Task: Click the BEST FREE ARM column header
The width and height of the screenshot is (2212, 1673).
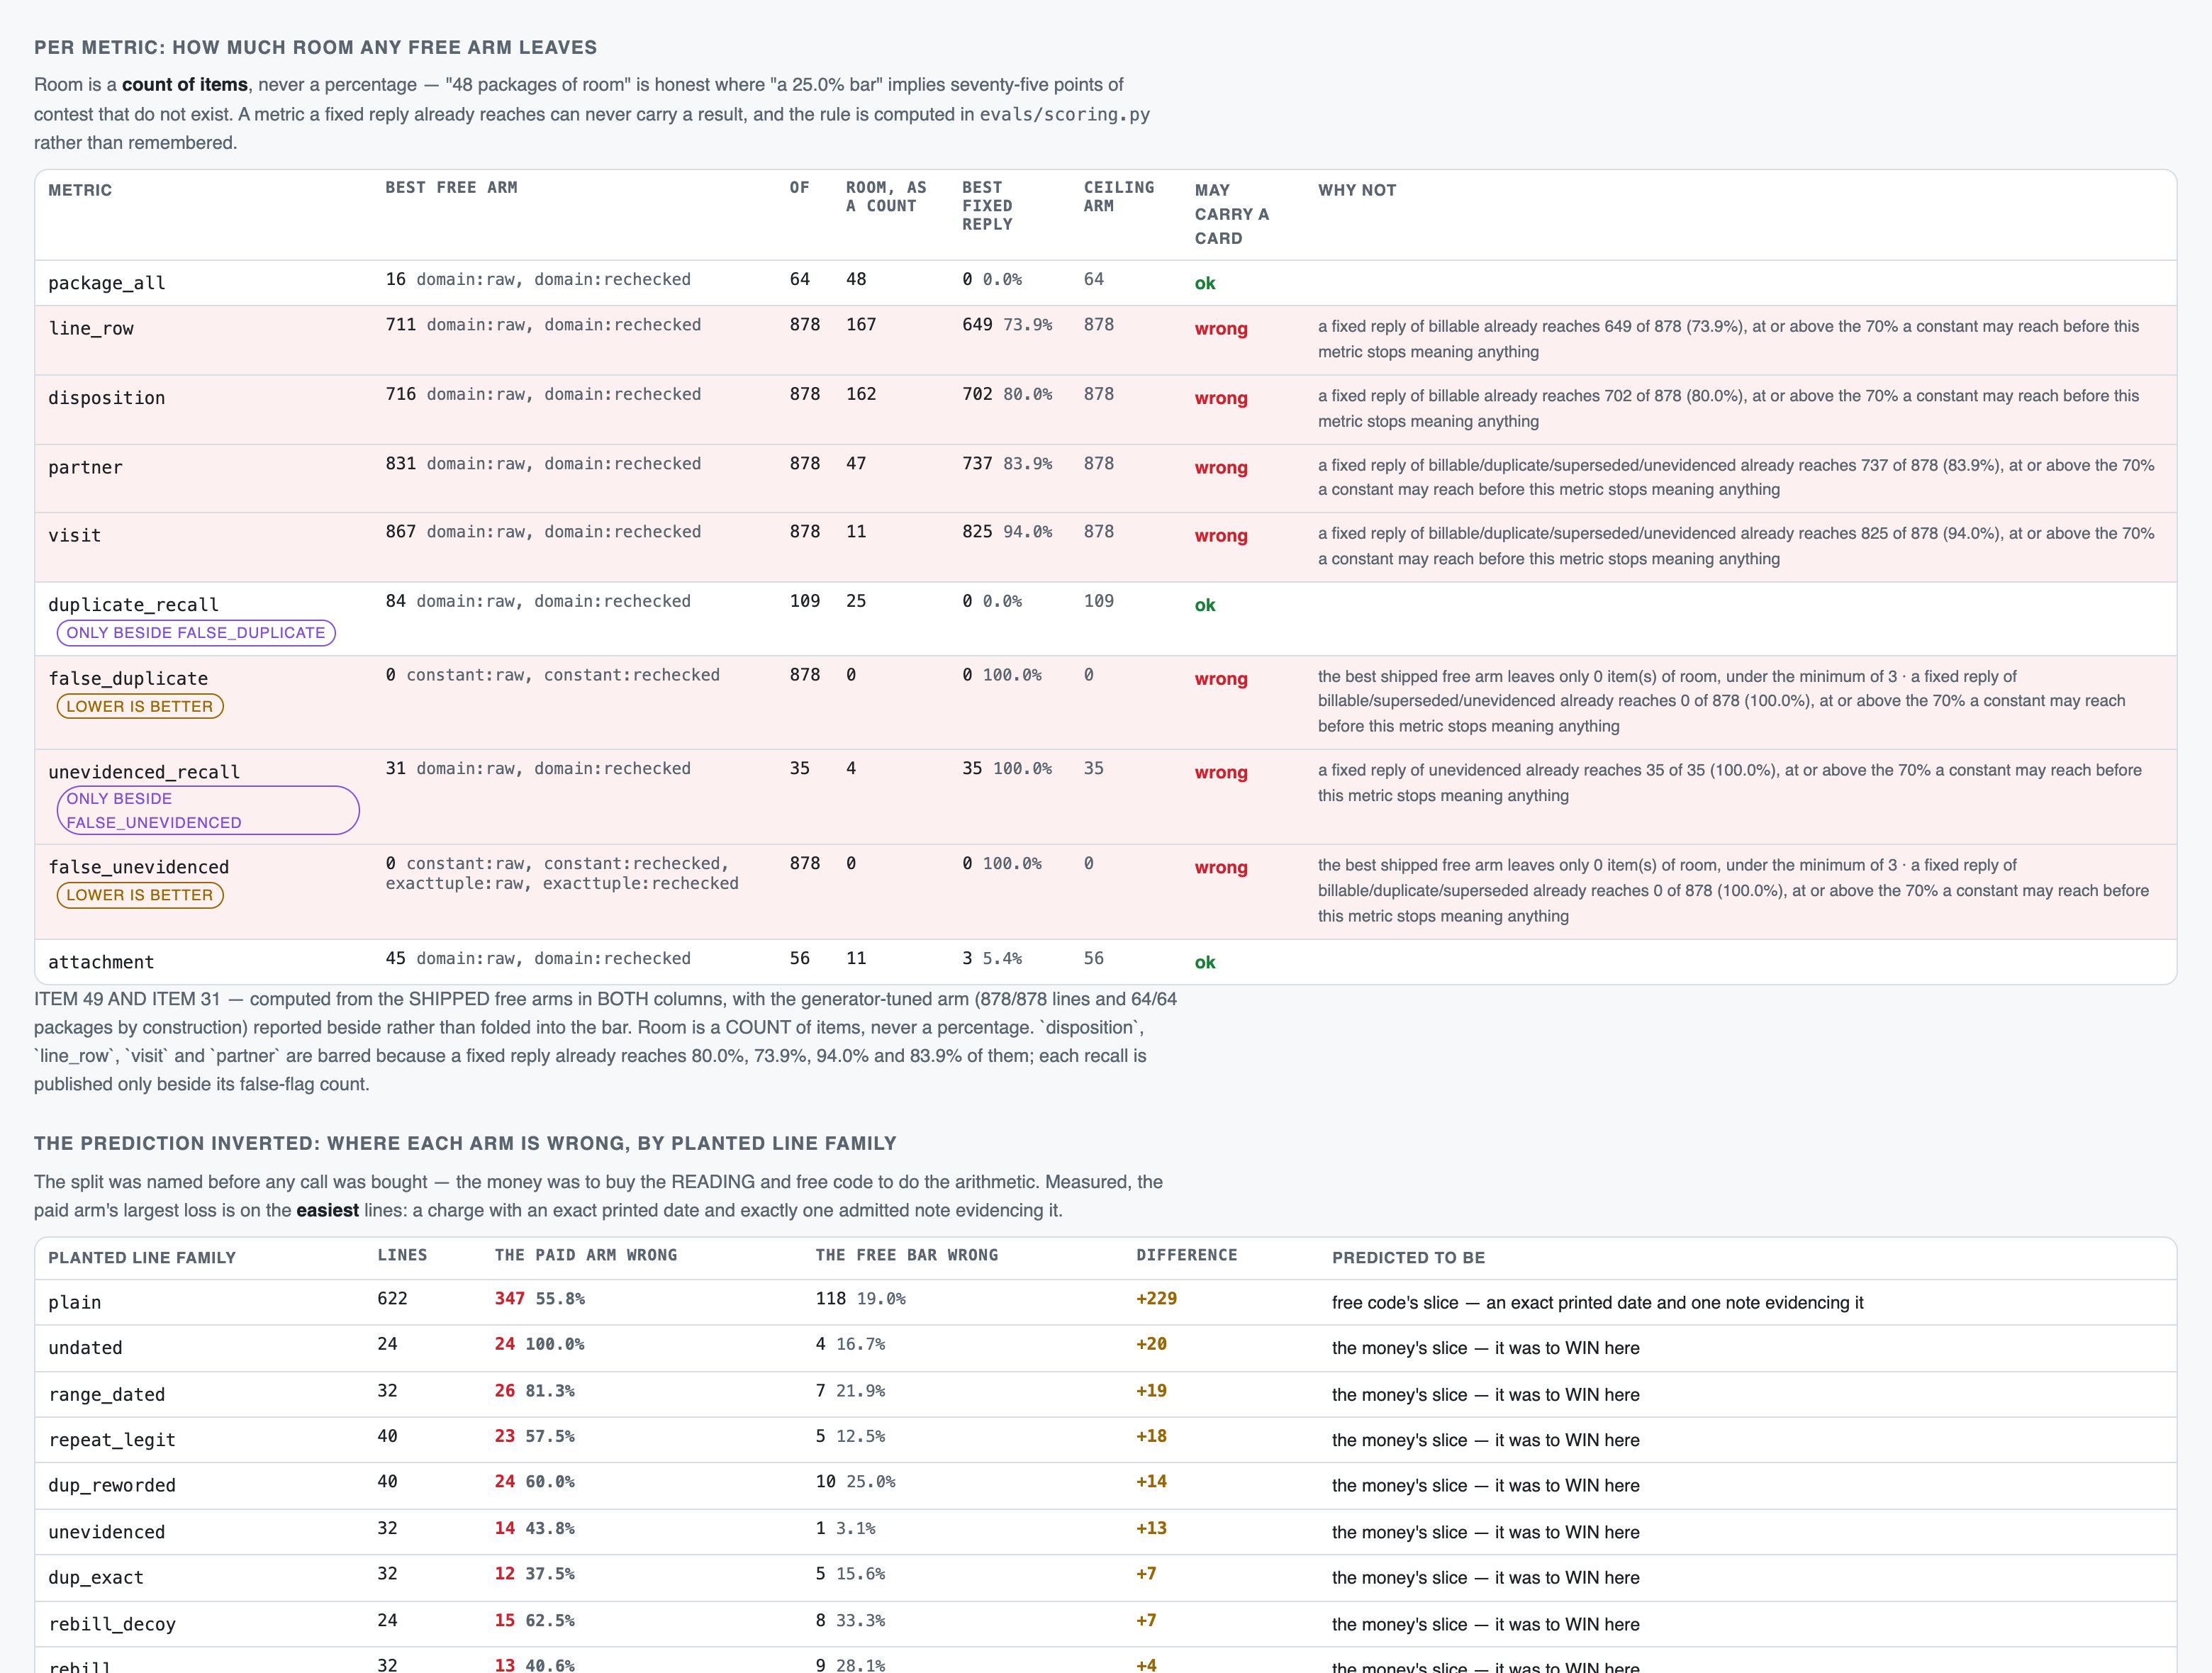Action: 451,188
